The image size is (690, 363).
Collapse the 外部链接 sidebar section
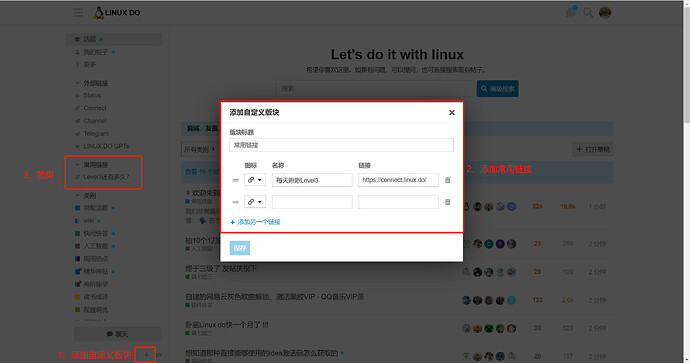[x=92, y=83]
